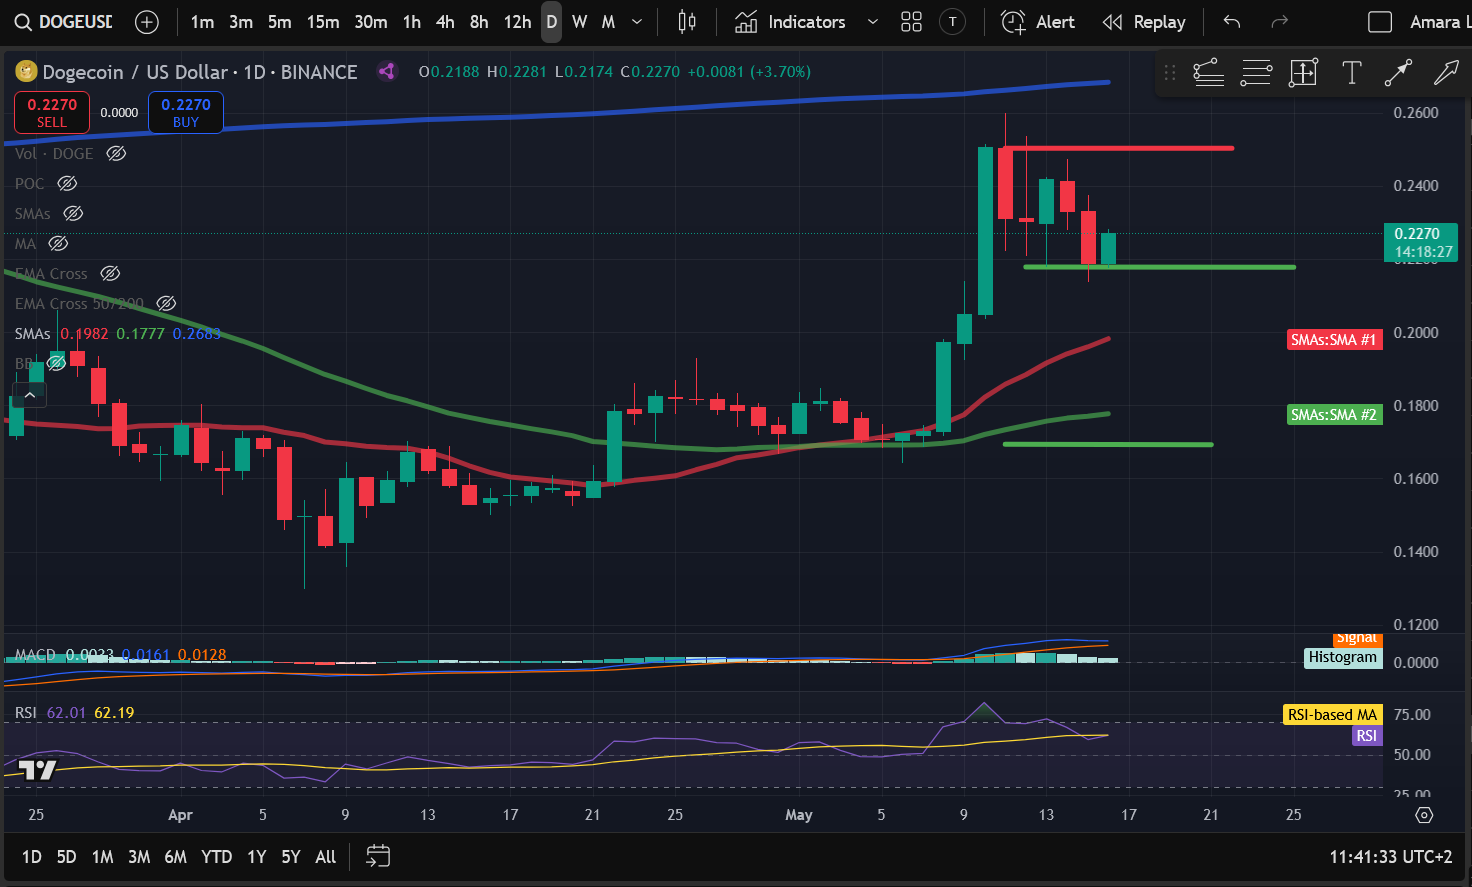Select the 3m timeframe

pos(241,22)
